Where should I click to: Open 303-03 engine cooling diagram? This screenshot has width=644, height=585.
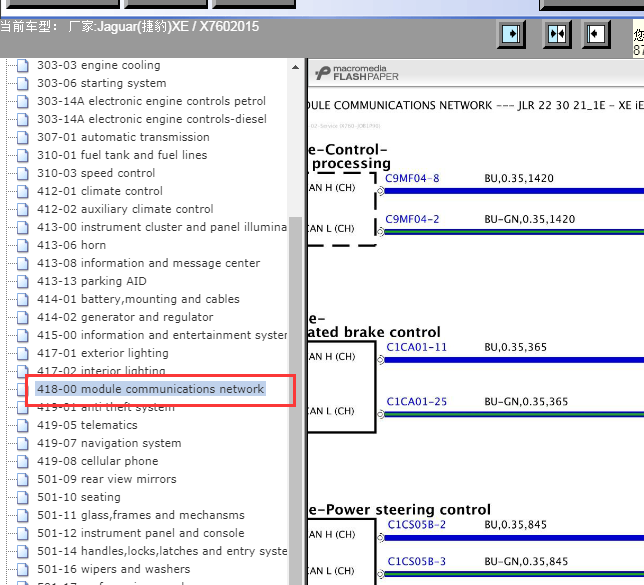[99, 65]
